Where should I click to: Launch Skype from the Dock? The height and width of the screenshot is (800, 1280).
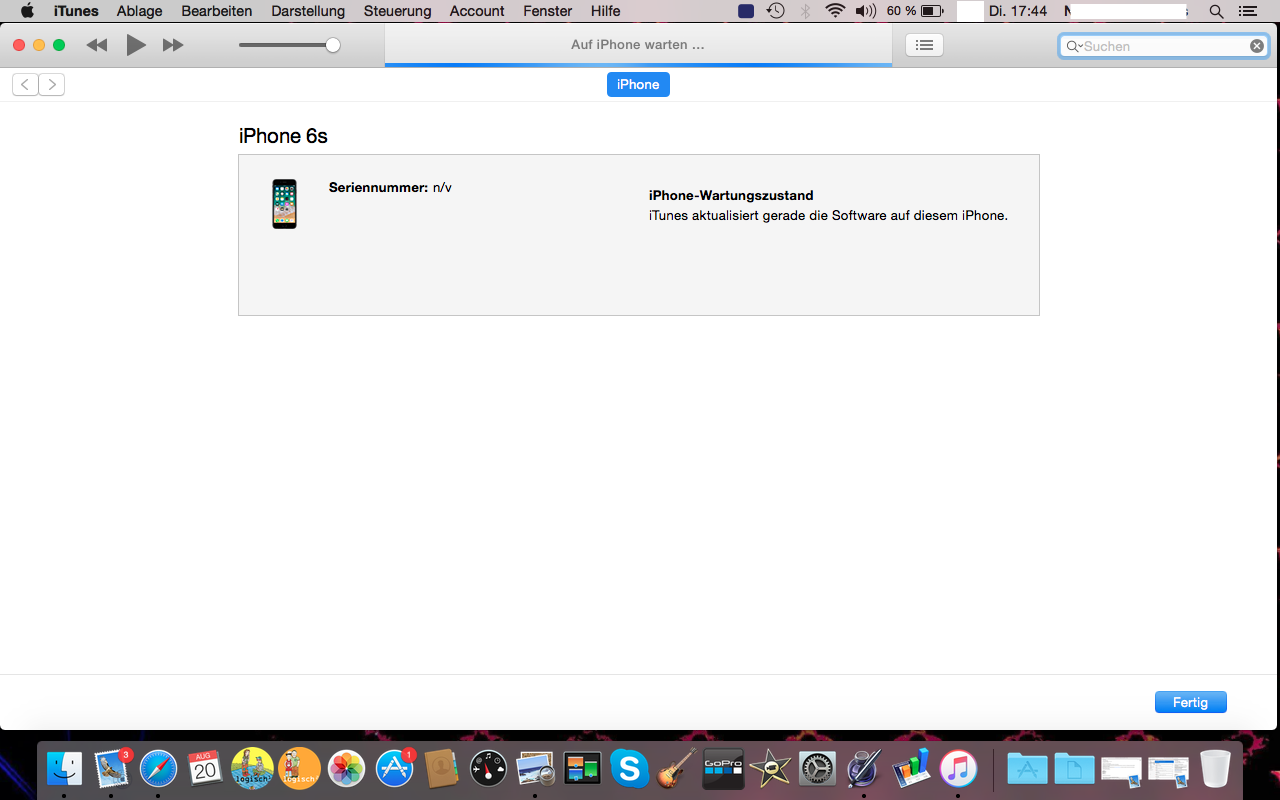(629, 768)
